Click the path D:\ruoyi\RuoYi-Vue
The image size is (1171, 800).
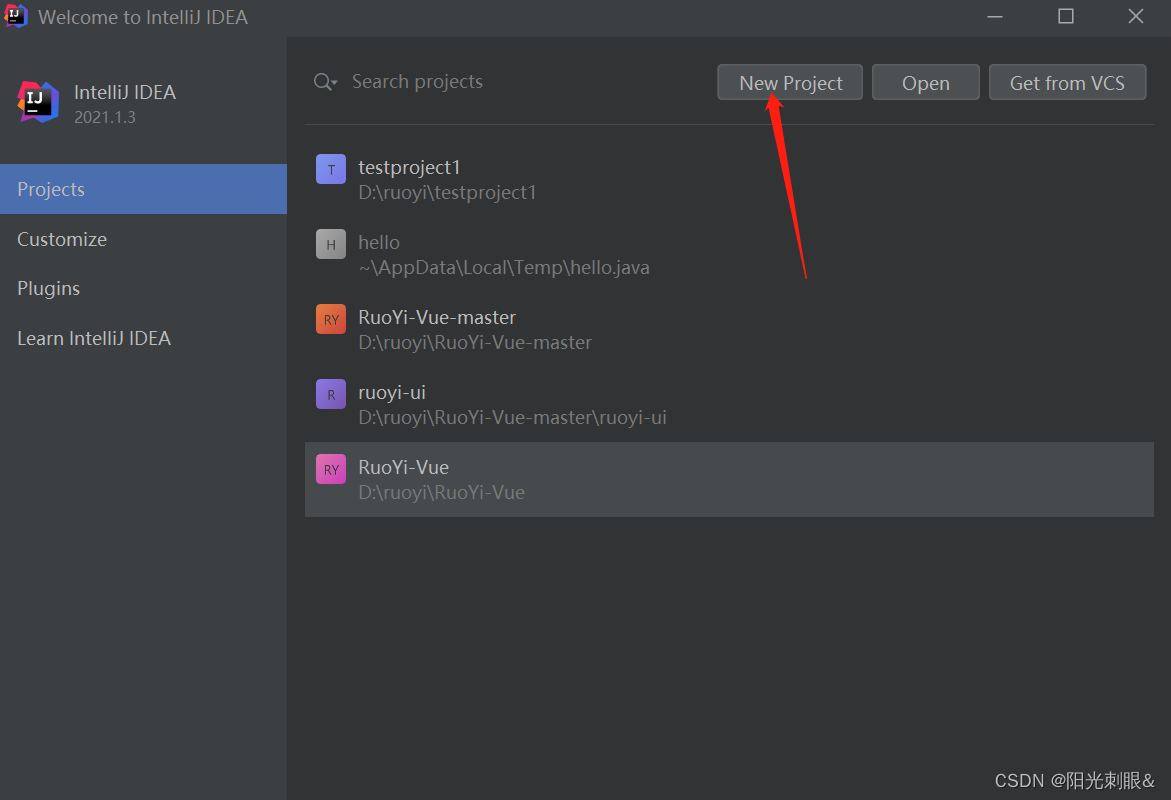click(441, 493)
